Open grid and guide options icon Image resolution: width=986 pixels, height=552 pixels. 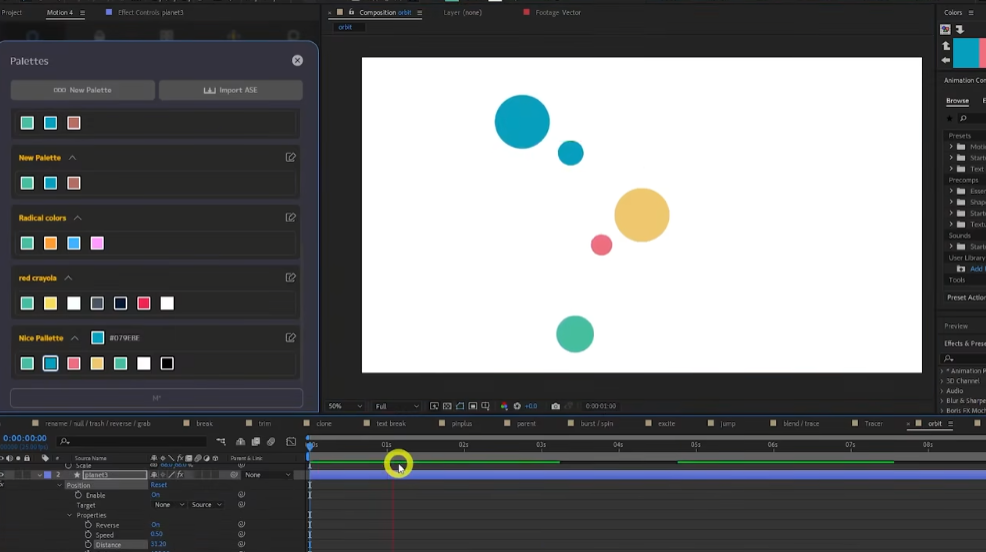pos(485,406)
